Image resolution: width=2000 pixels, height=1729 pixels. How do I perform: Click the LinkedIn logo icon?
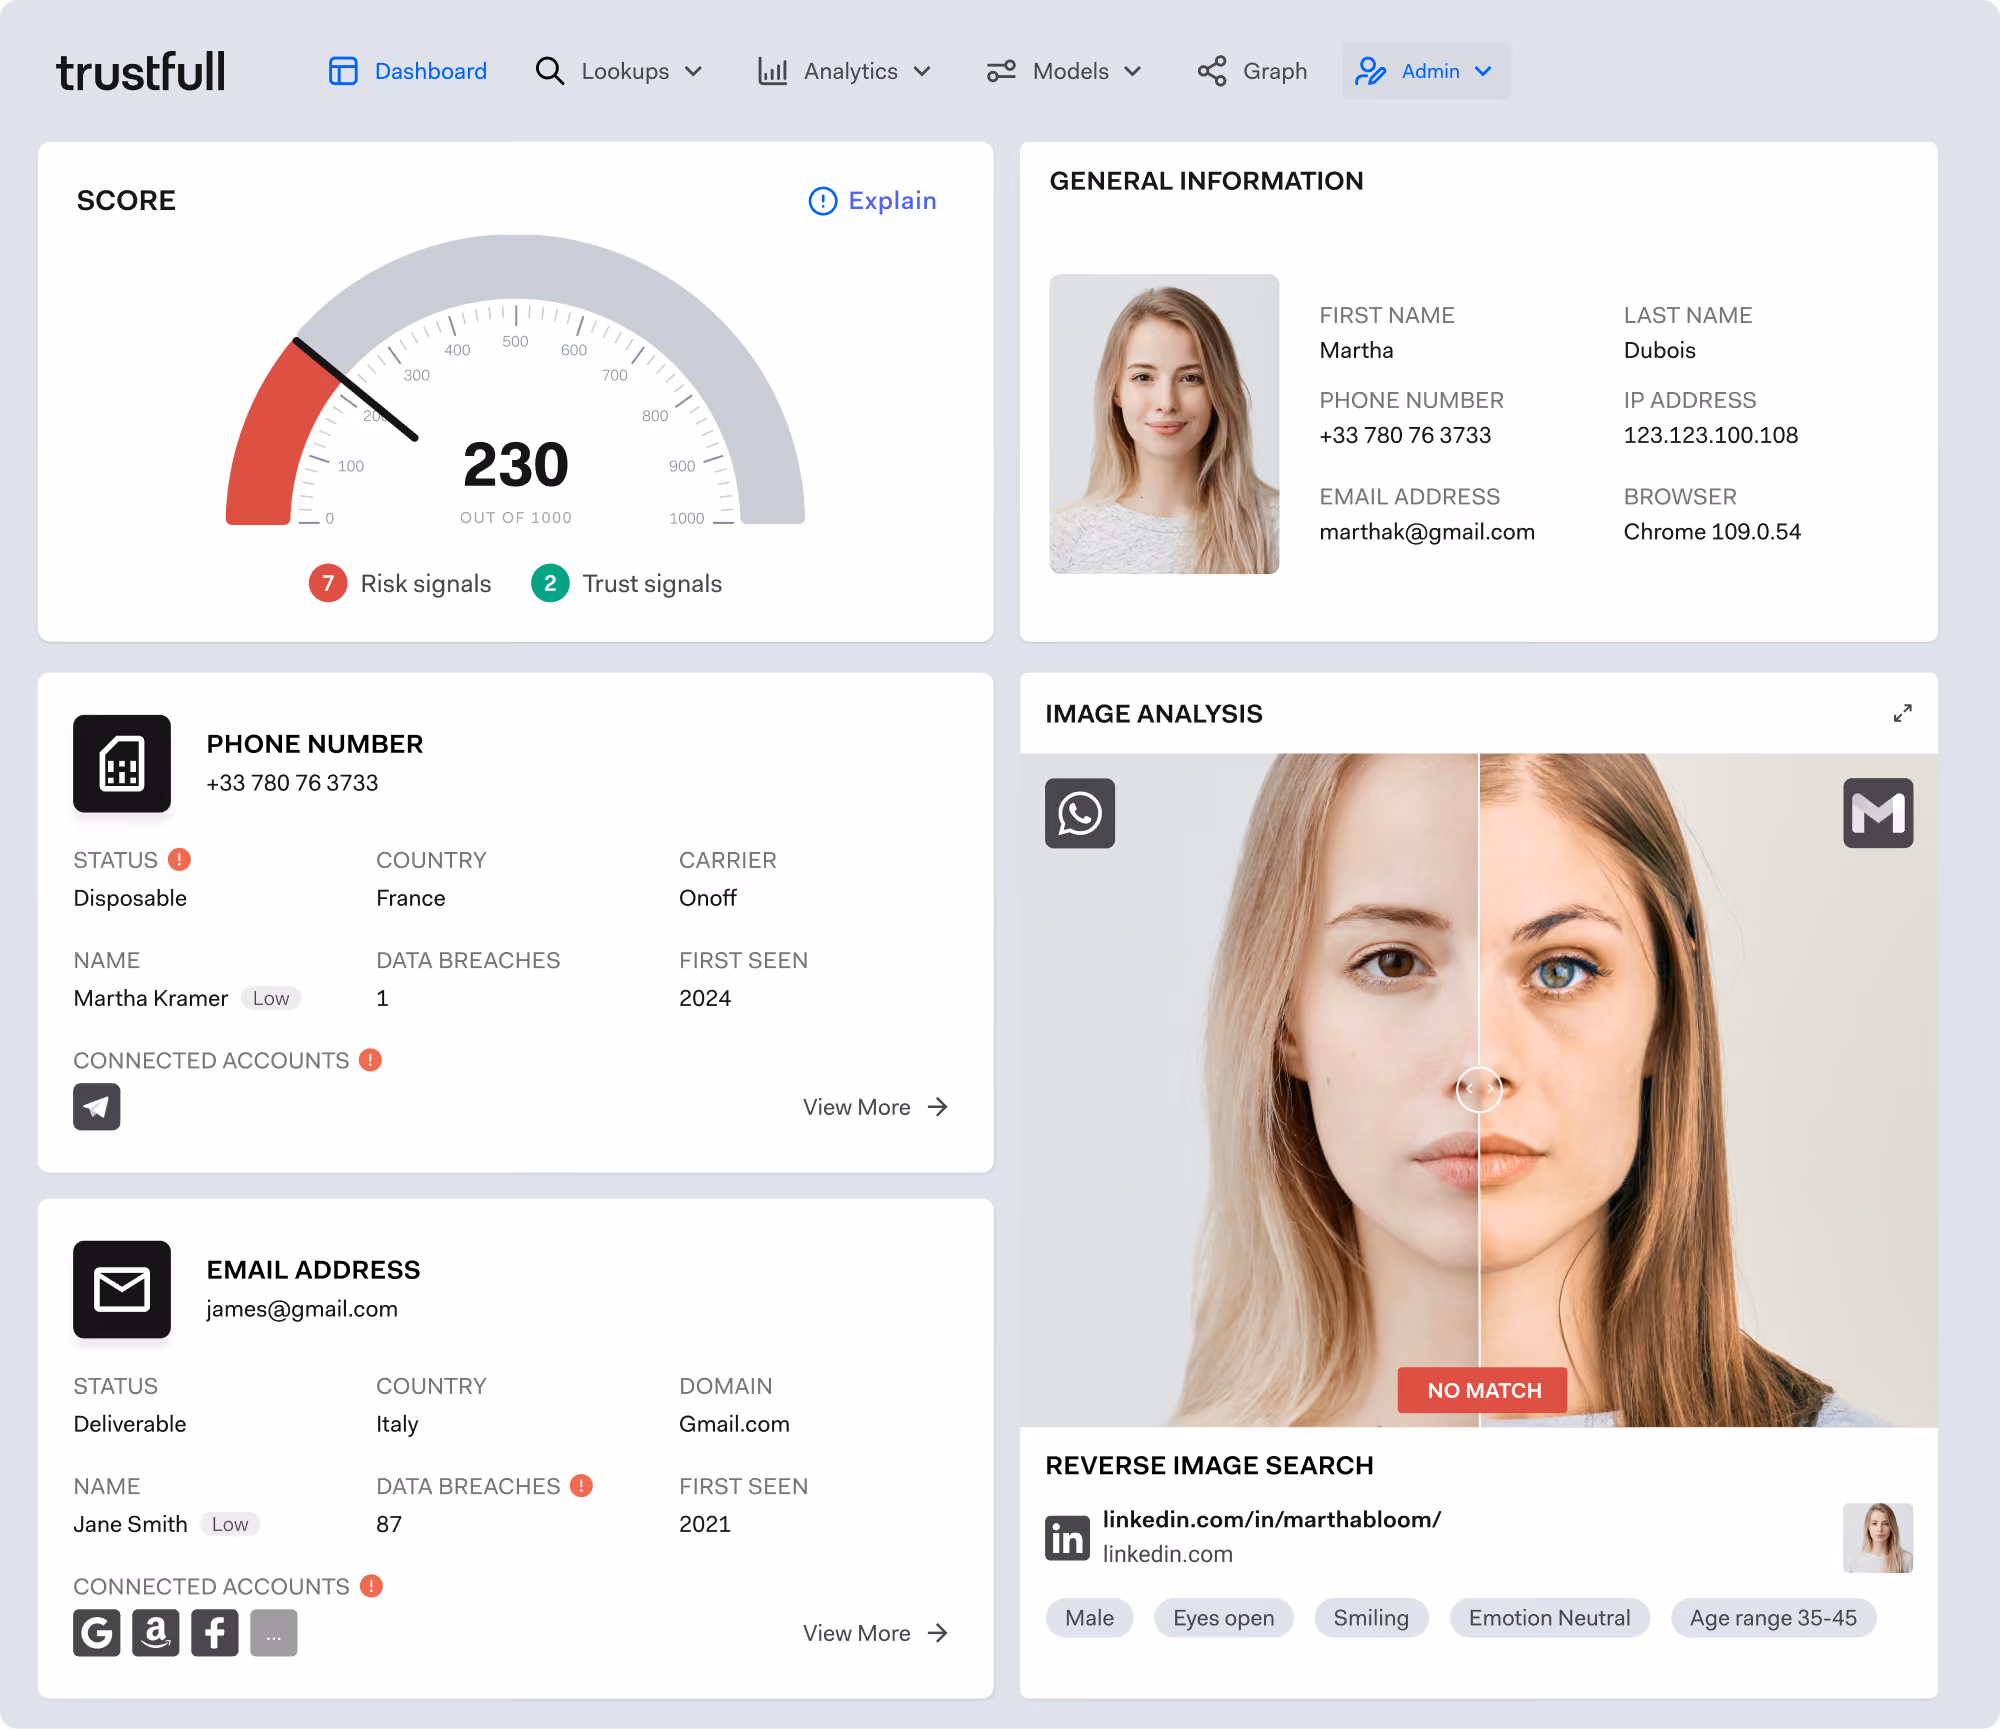coord(1067,1537)
